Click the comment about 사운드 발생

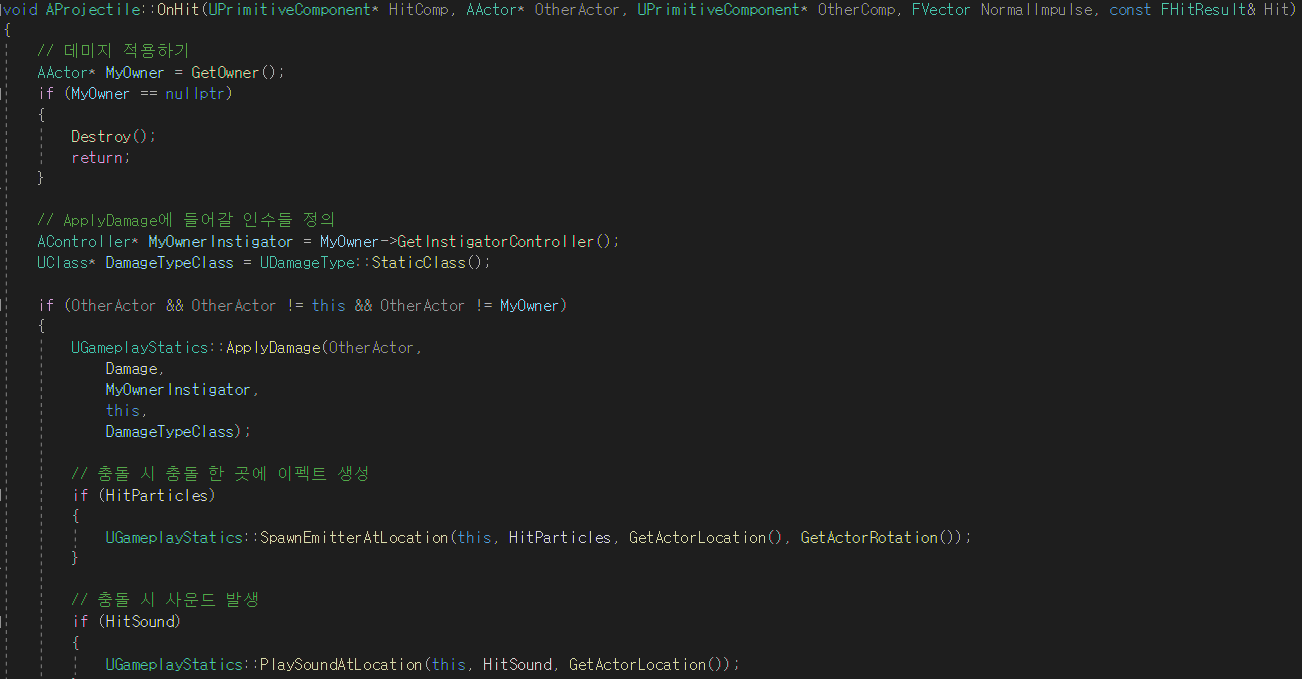coord(166,600)
